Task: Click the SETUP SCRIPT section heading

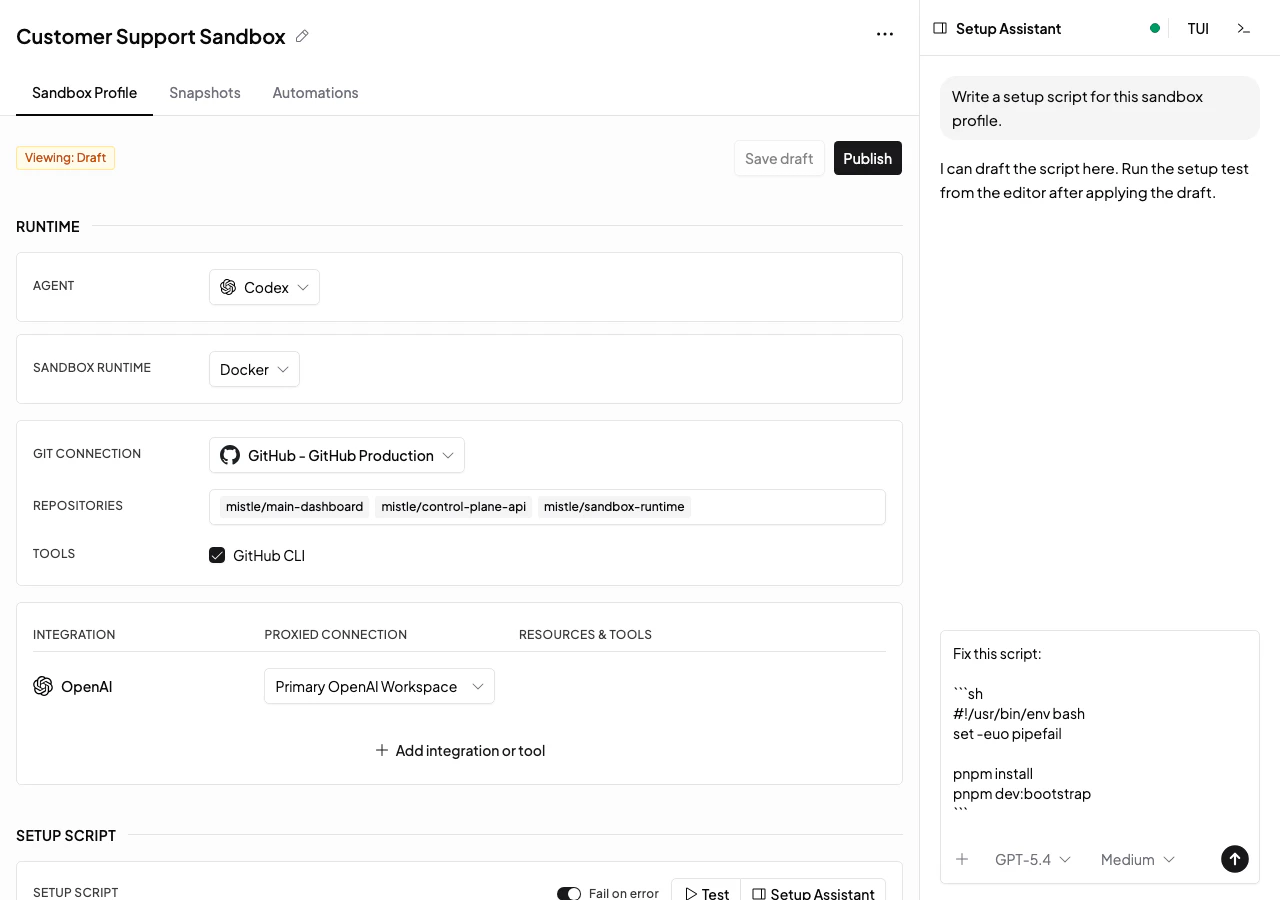Action: (66, 835)
